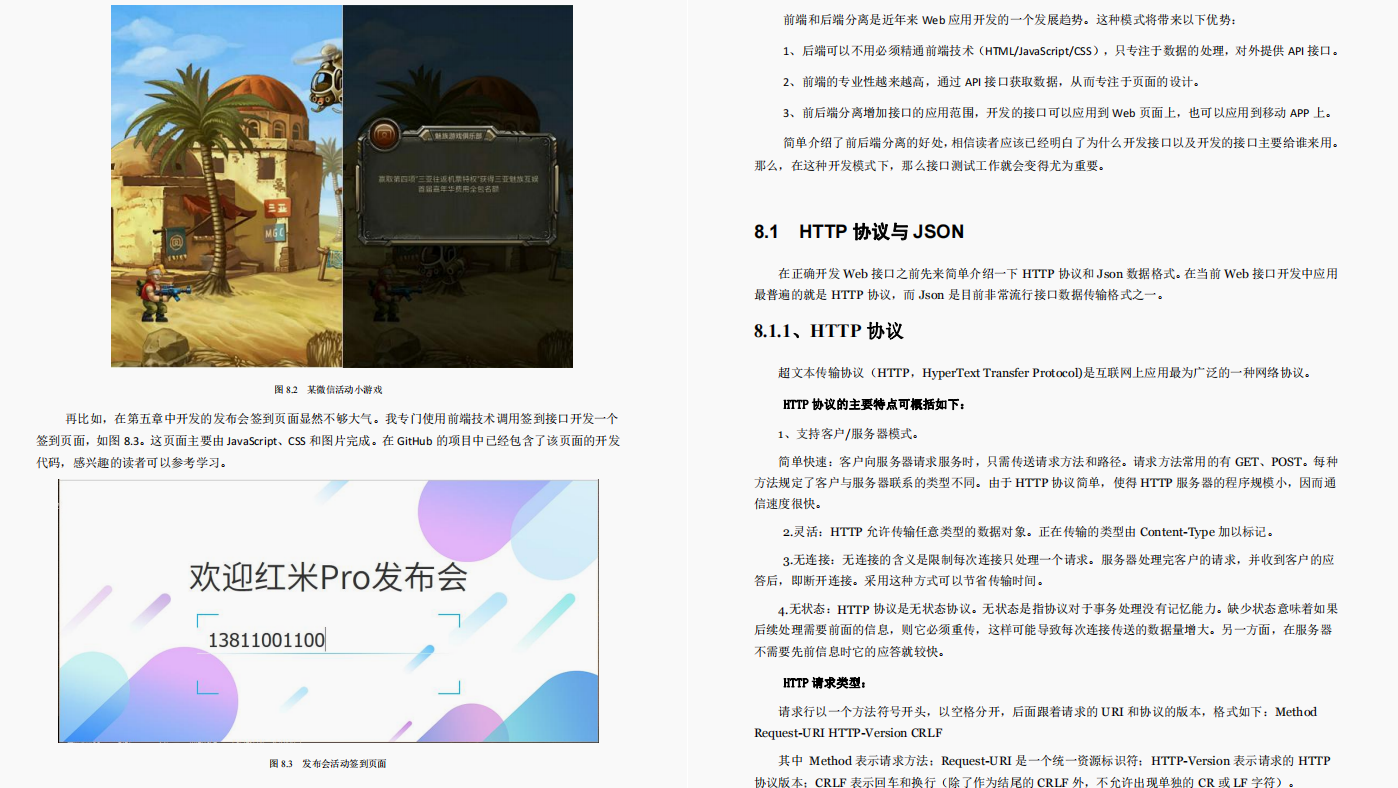The image size is (1398, 788).
Task: Click the line "1、支持客户/服务器模式。"
Action: point(848,434)
